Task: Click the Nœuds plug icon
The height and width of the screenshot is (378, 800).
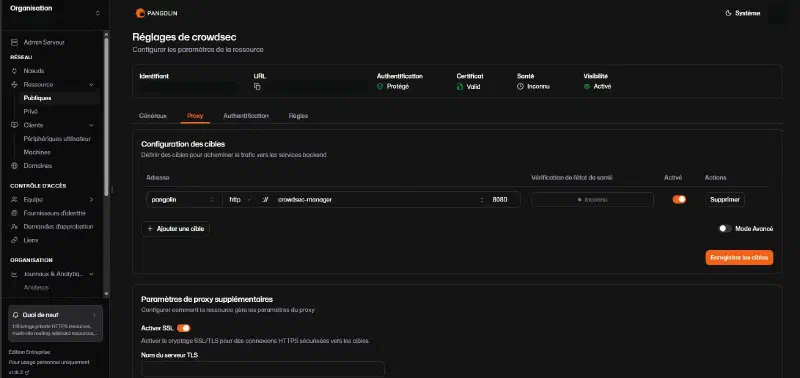Action: pyautogui.click(x=14, y=71)
